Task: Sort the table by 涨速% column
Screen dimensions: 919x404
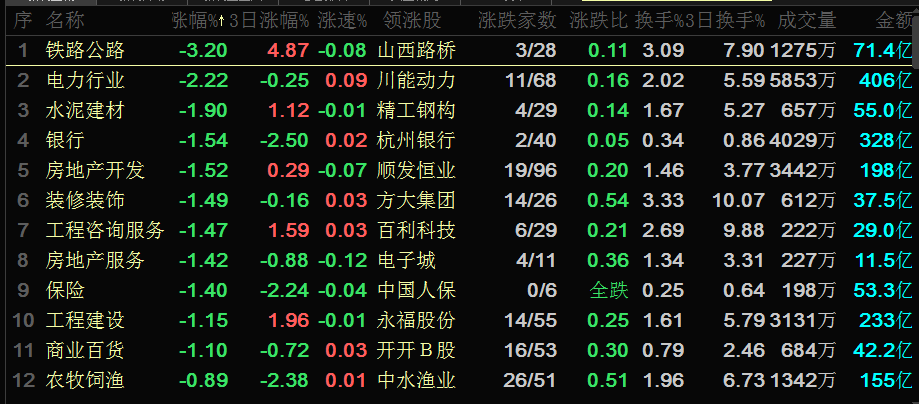Action: coord(342,20)
